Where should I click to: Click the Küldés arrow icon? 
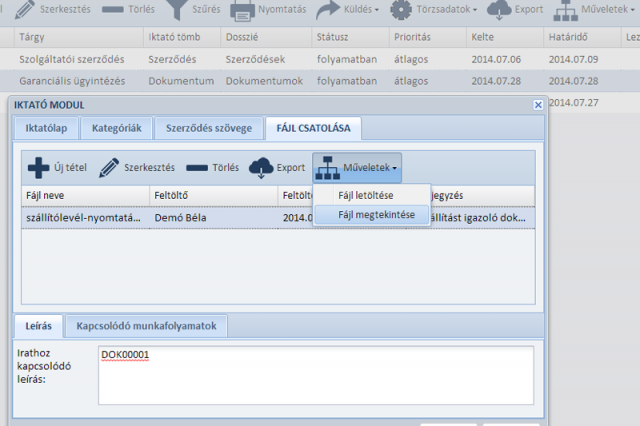tap(328, 10)
